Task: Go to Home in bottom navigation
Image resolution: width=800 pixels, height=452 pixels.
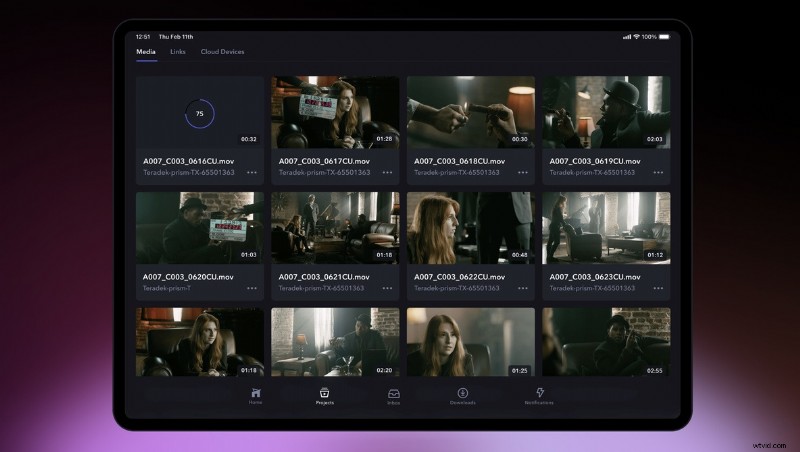Action: tap(256, 396)
